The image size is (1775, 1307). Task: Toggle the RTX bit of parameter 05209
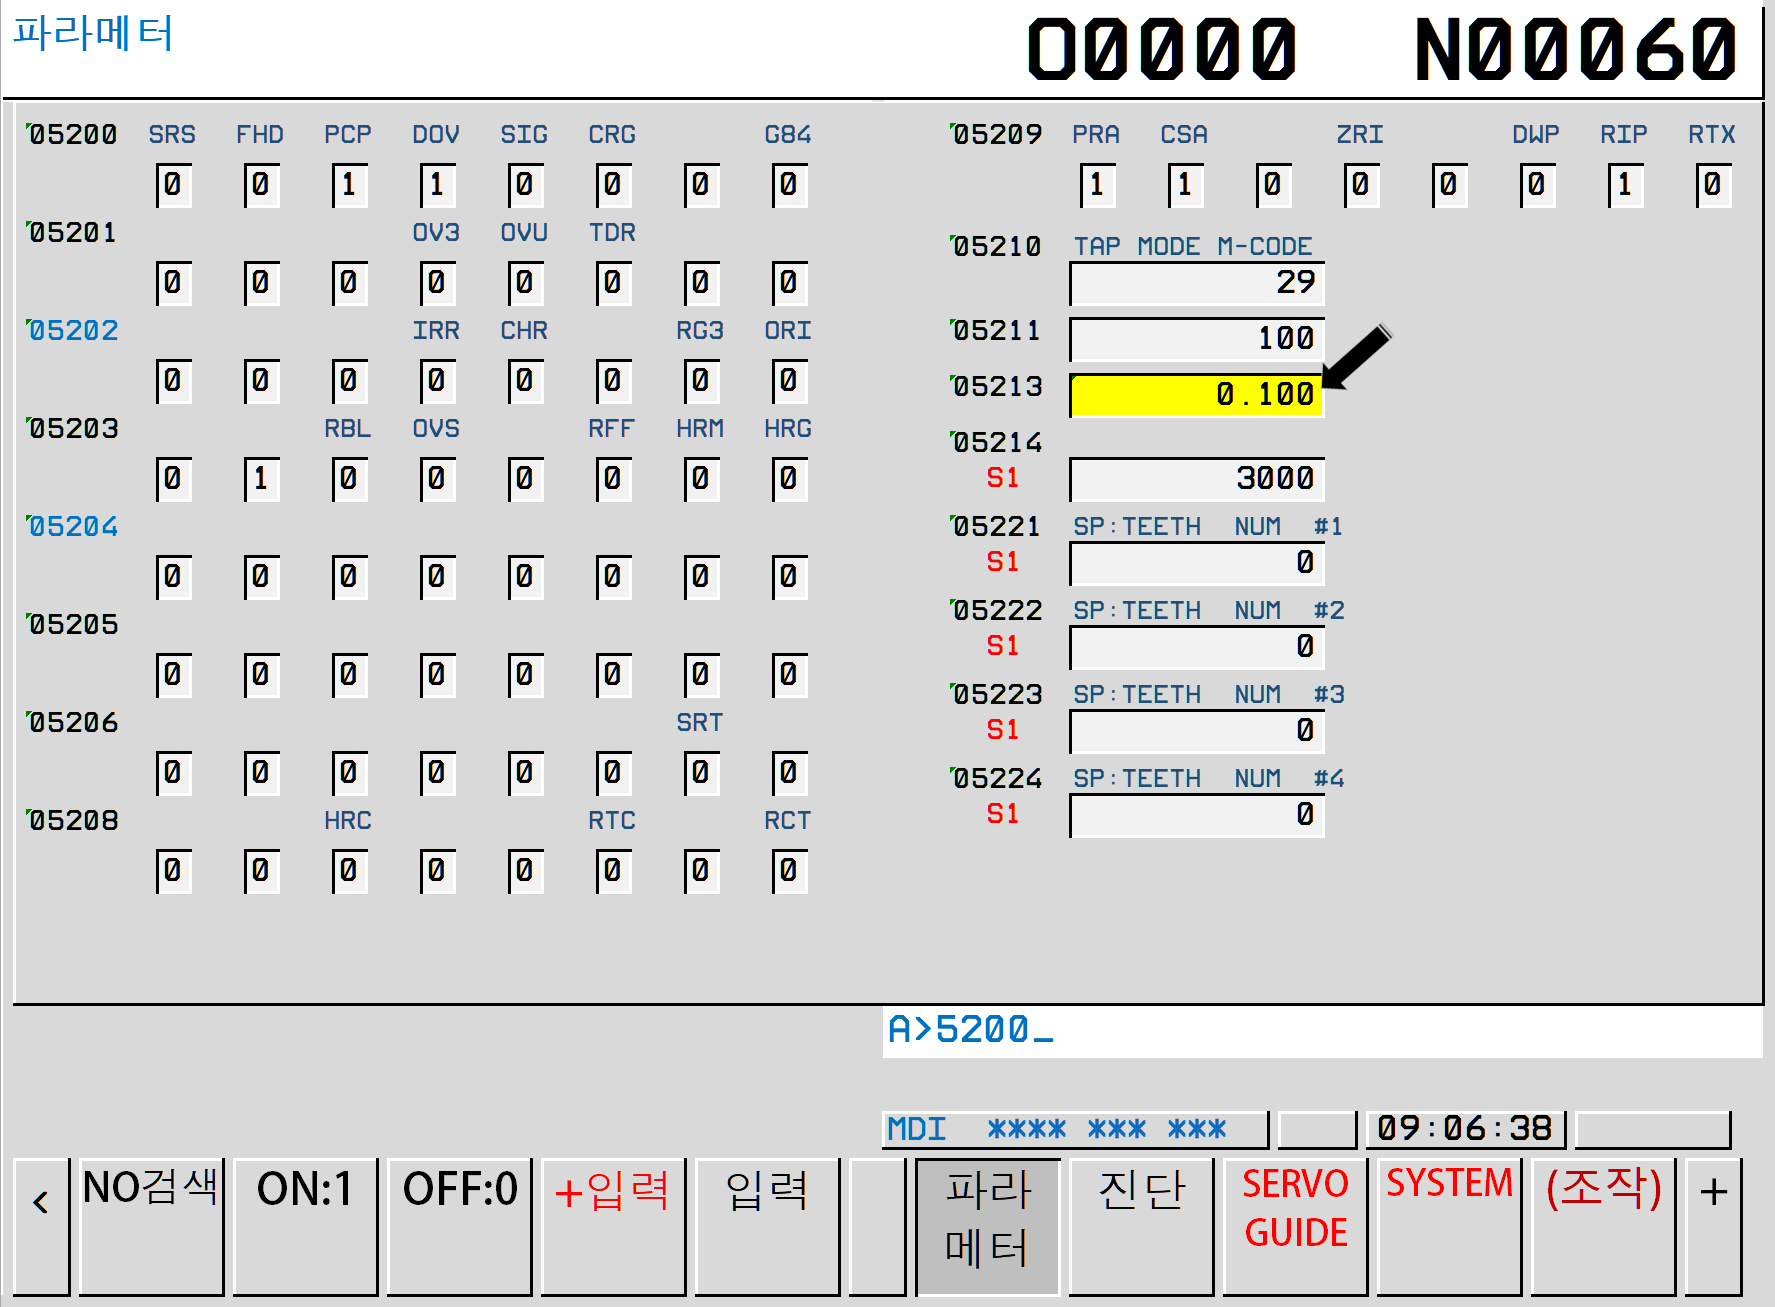1713,185
